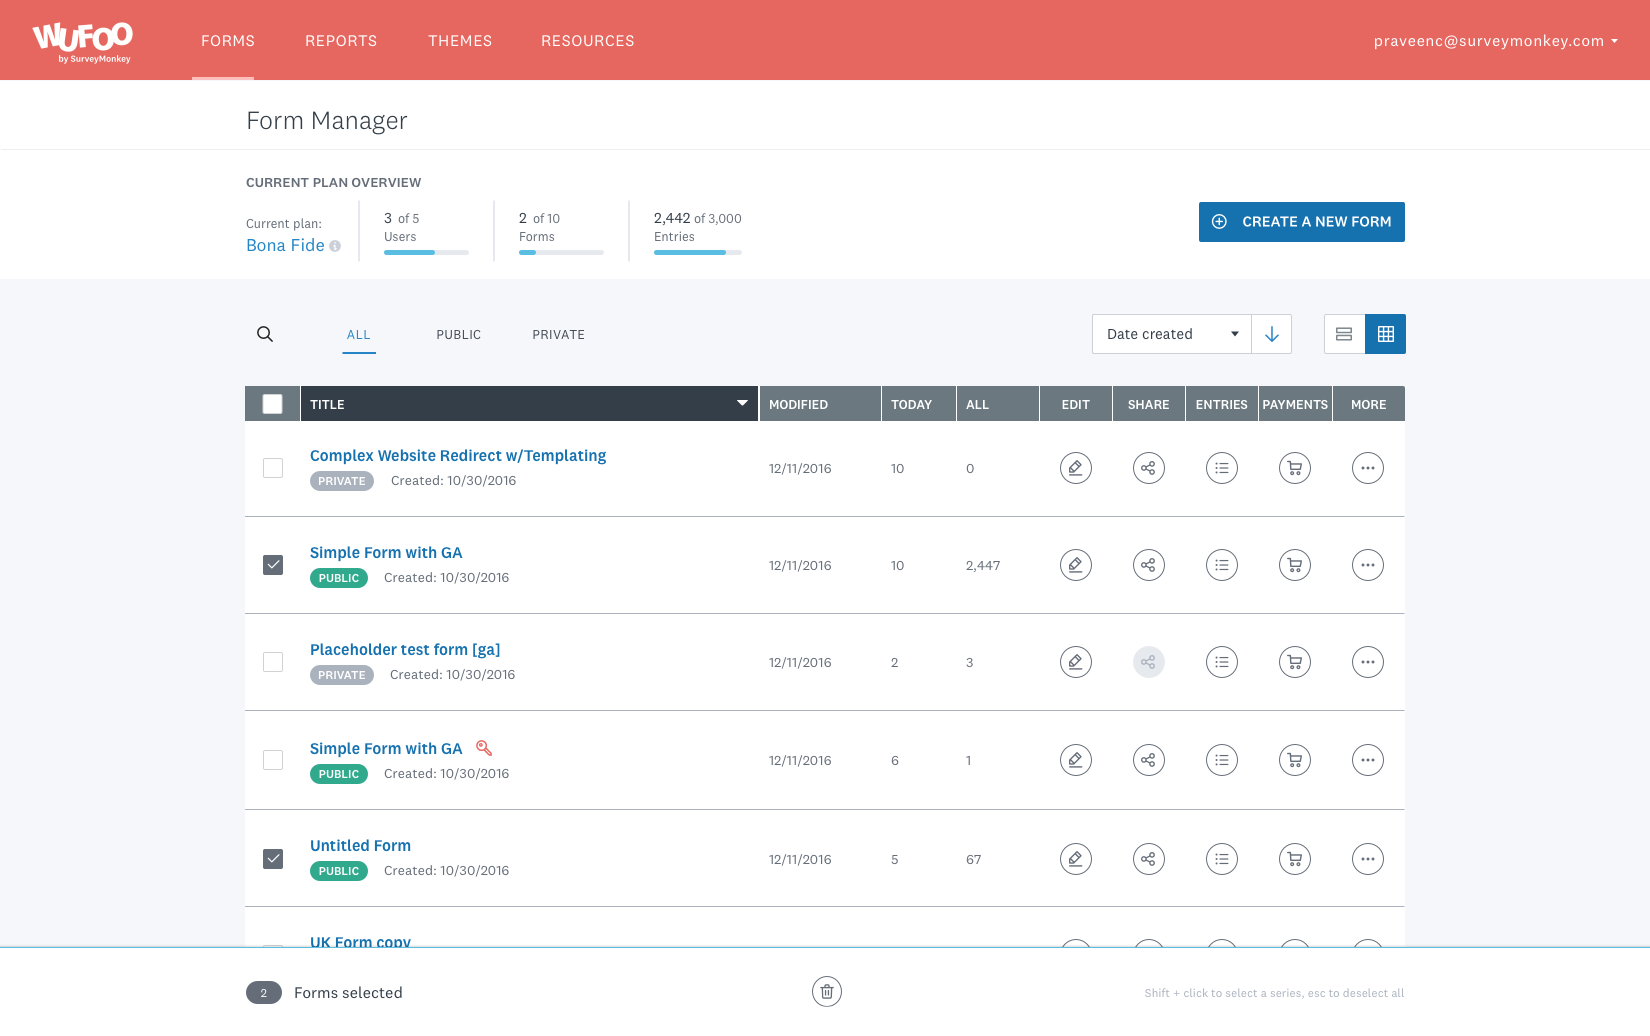Open the Public filter tab
This screenshot has height=1036, width=1650.
(458, 334)
